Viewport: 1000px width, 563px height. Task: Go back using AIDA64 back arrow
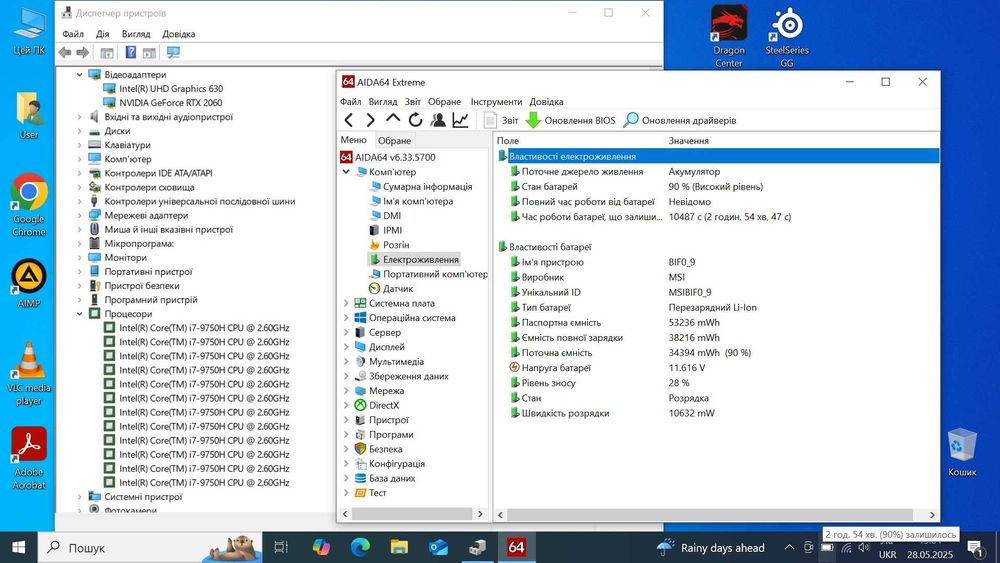349,120
